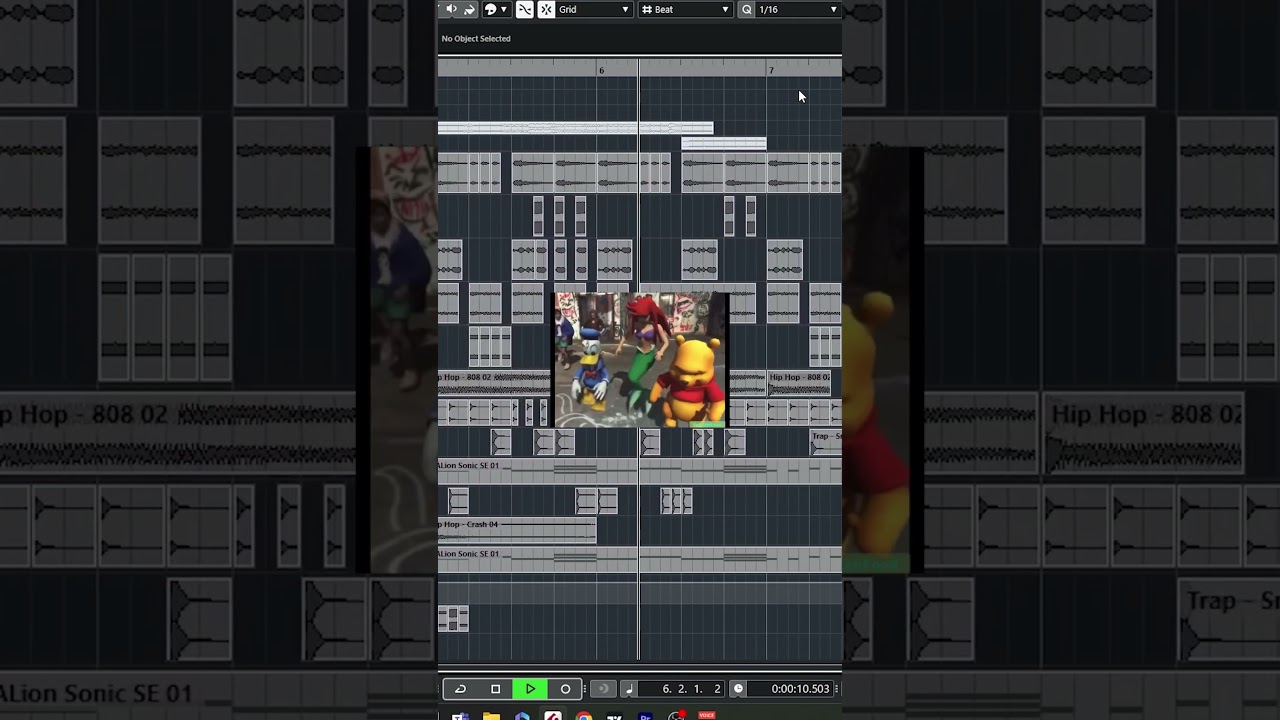Click the clock time format icon
The height and width of the screenshot is (720, 1280).
coord(738,689)
